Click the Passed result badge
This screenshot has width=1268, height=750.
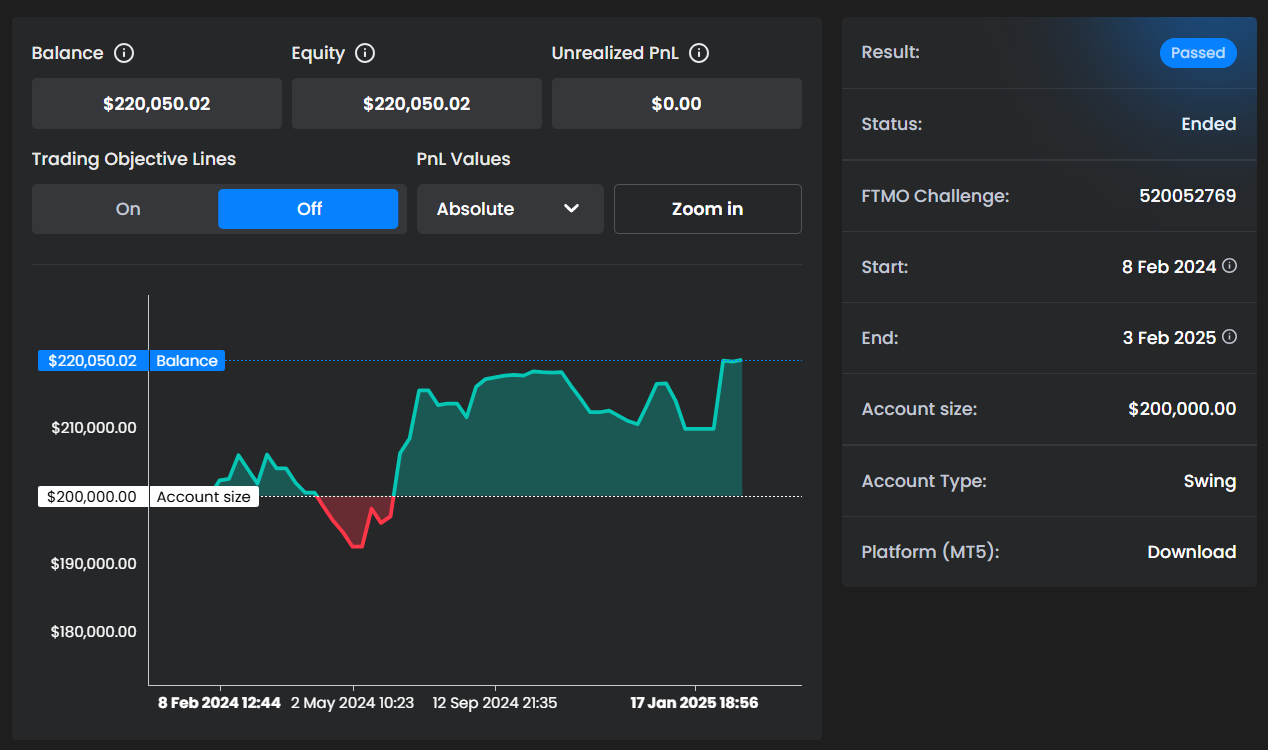1197,53
